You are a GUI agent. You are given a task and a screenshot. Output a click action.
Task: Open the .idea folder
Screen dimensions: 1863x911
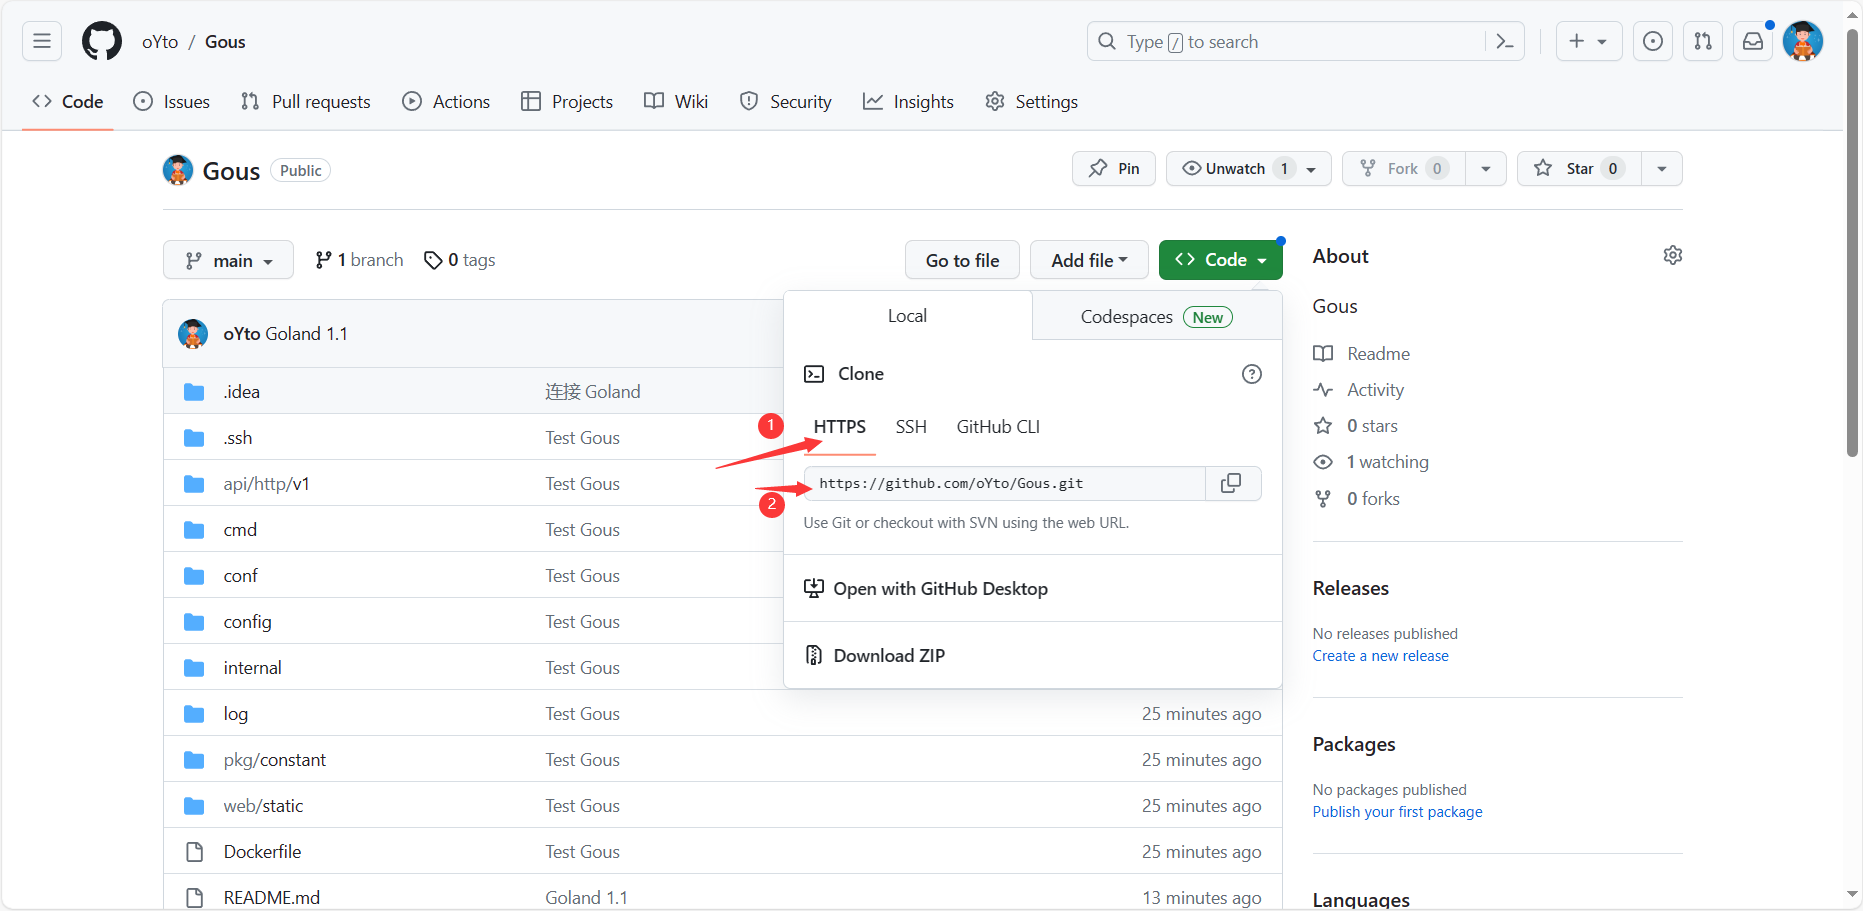[242, 392]
